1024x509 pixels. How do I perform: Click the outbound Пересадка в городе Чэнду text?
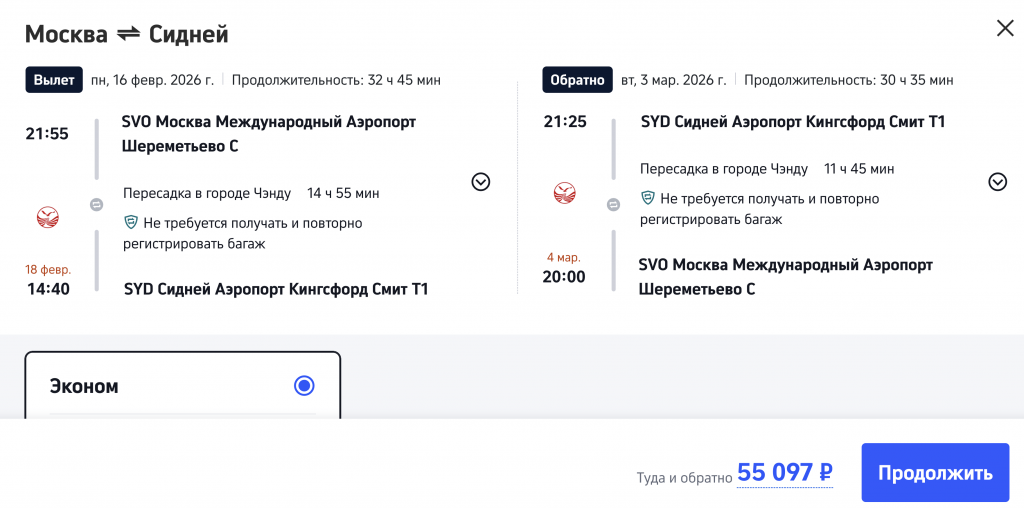(207, 193)
